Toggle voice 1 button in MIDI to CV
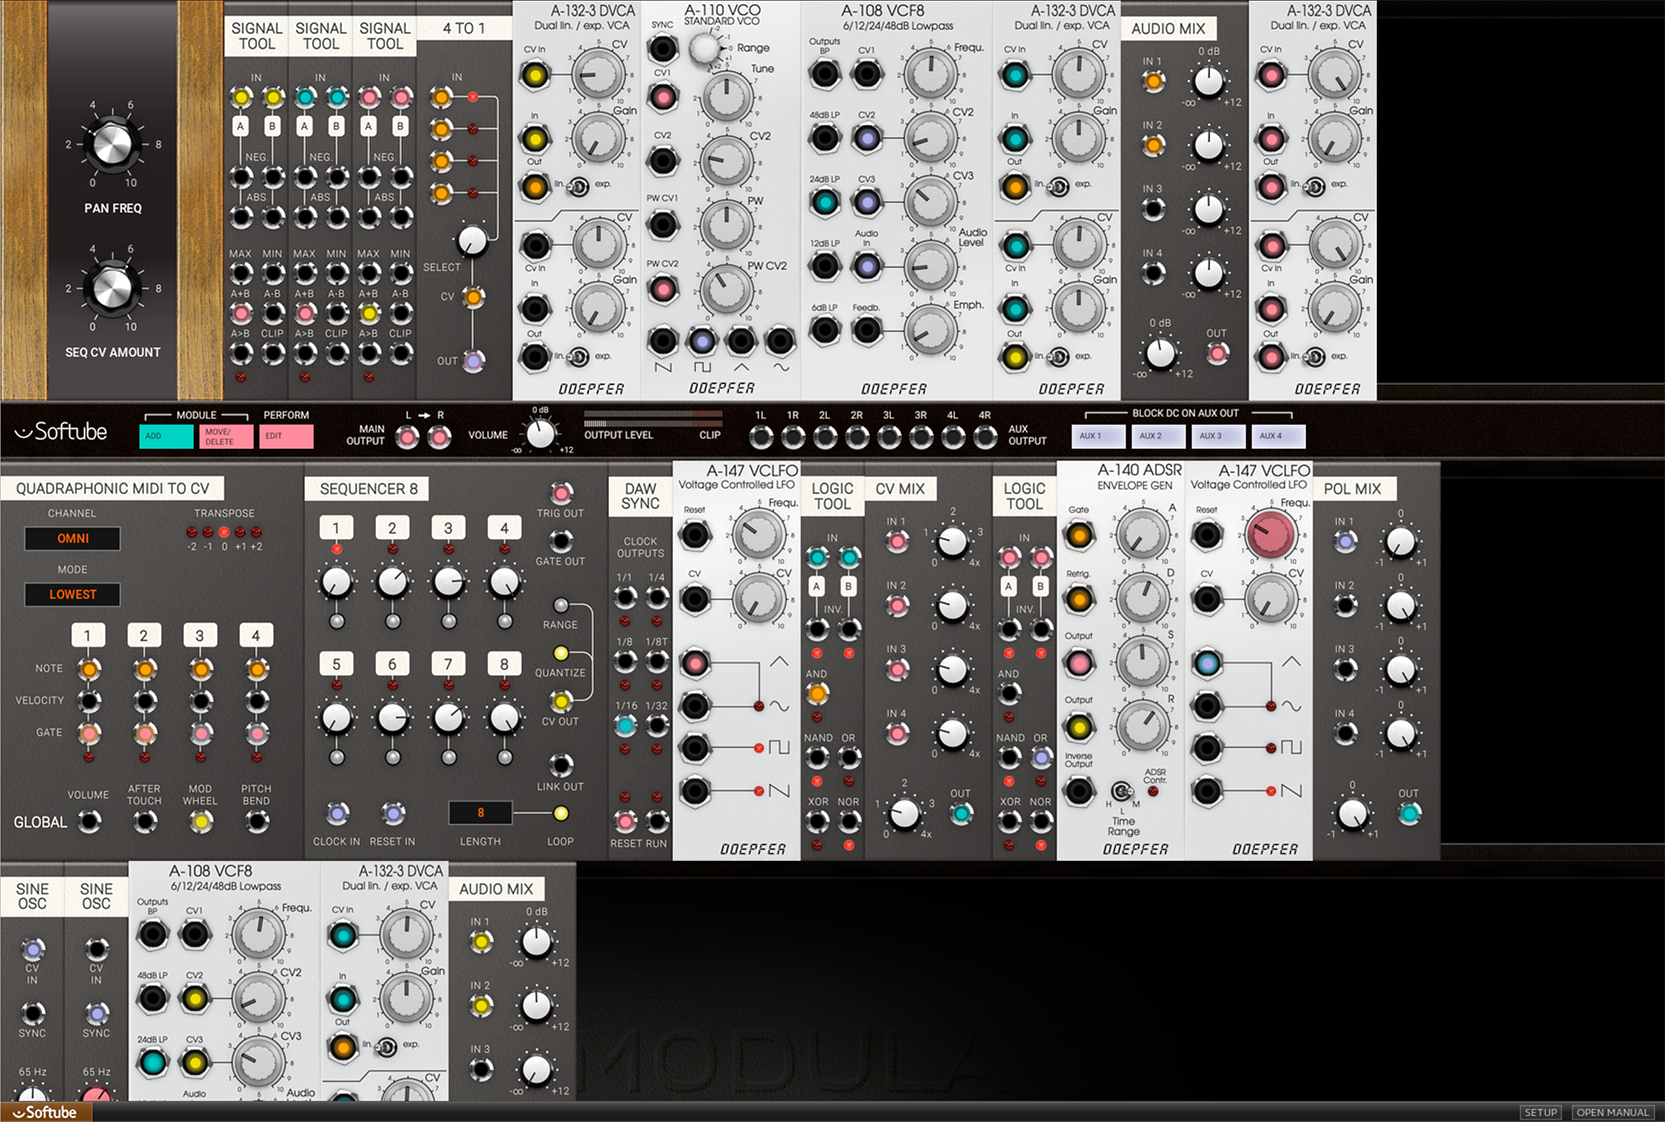The width and height of the screenshot is (1665, 1122). pyautogui.click(x=88, y=635)
